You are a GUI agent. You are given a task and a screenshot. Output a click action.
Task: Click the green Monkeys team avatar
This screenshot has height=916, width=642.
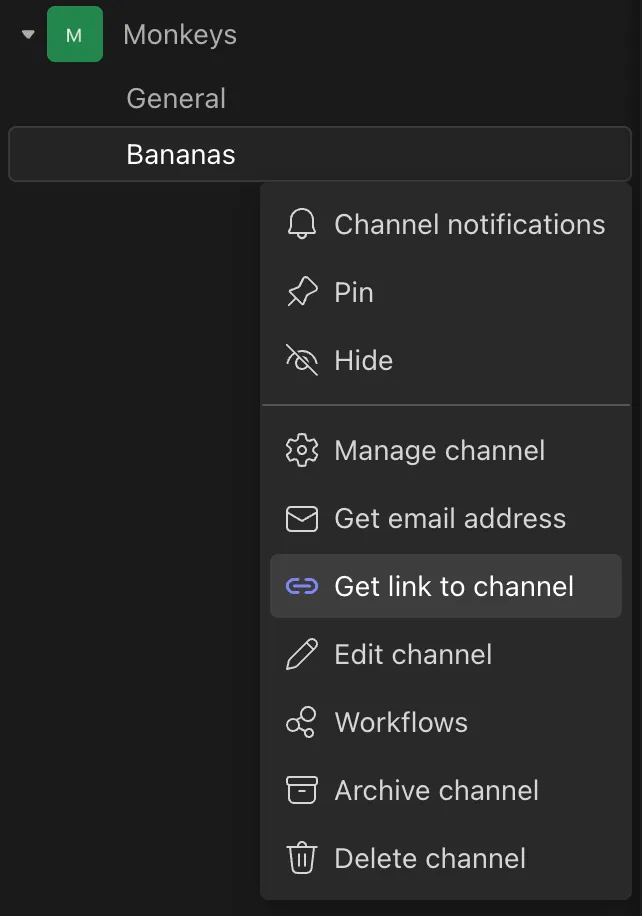[x=75, y=34]
